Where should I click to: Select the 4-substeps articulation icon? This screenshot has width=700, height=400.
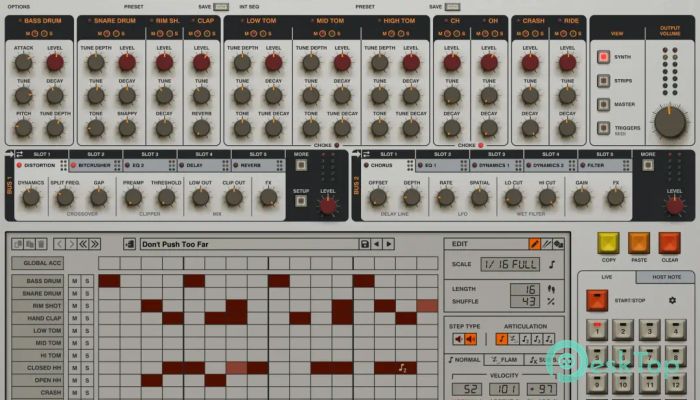click(549, 339)
